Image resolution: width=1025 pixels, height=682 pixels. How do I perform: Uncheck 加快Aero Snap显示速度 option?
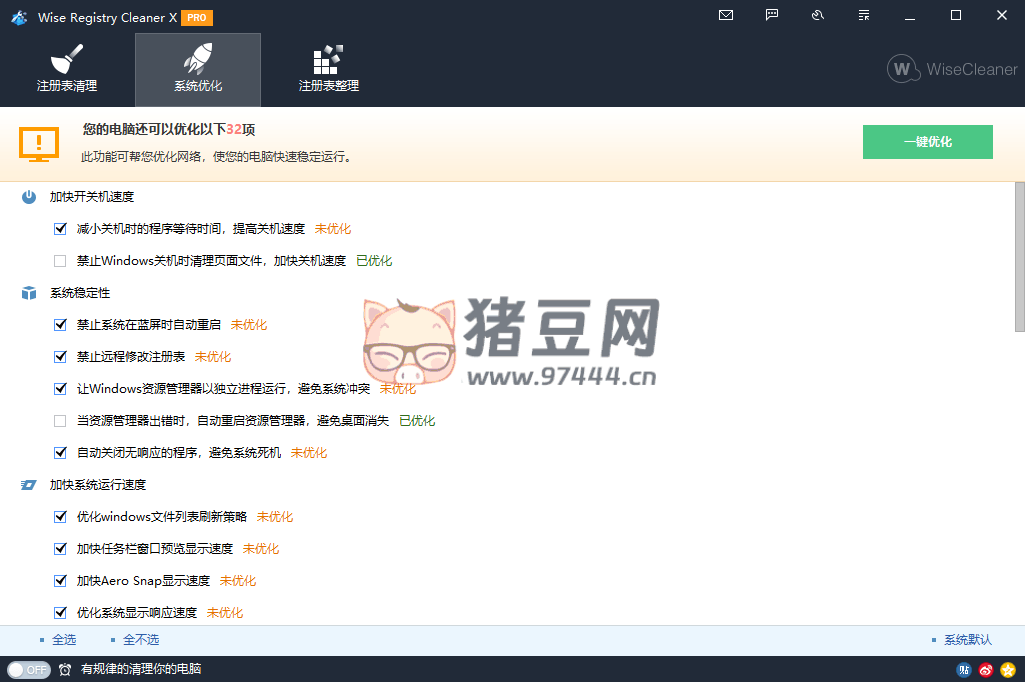[x=60, y=581]
